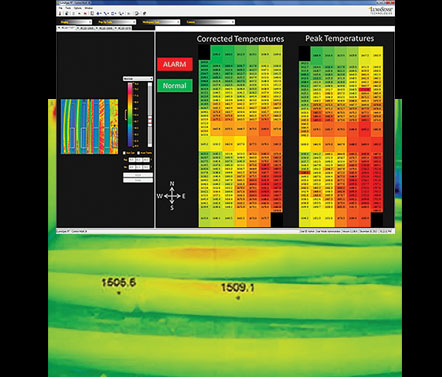Click the thermometer icon in the toolbar
442x377 pixels.
pos(60,13)
